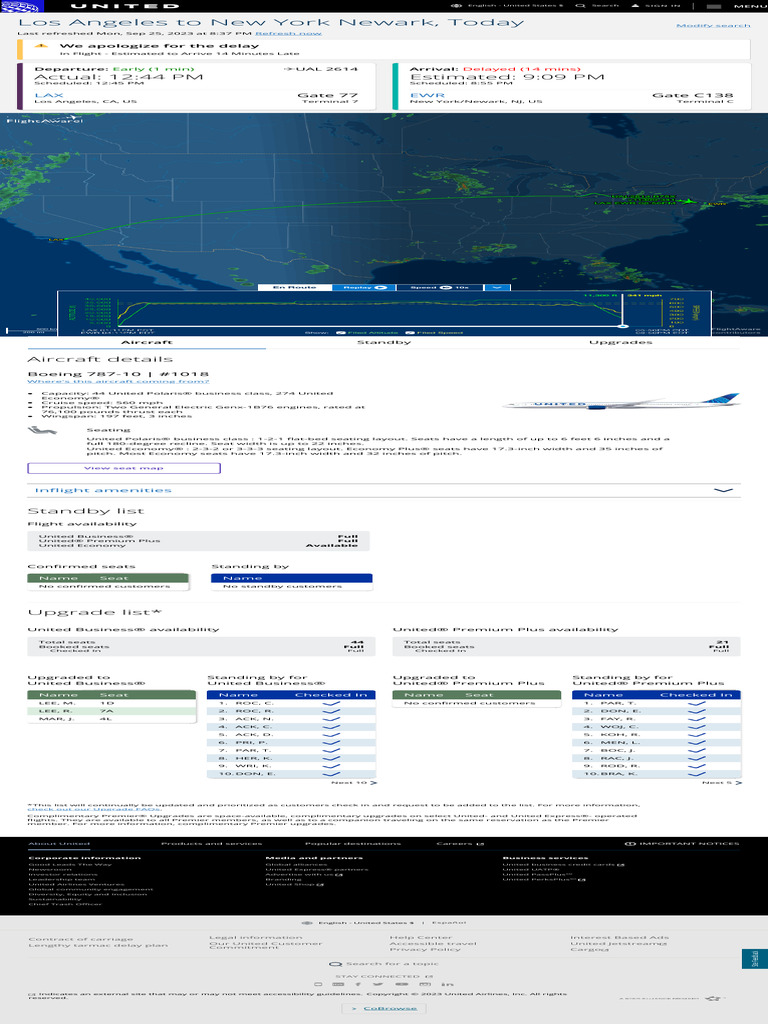Show Next 5 Premium Plus standby passengers
Viewport: 768px width, 1024px height.
click(x=722, y=782)
